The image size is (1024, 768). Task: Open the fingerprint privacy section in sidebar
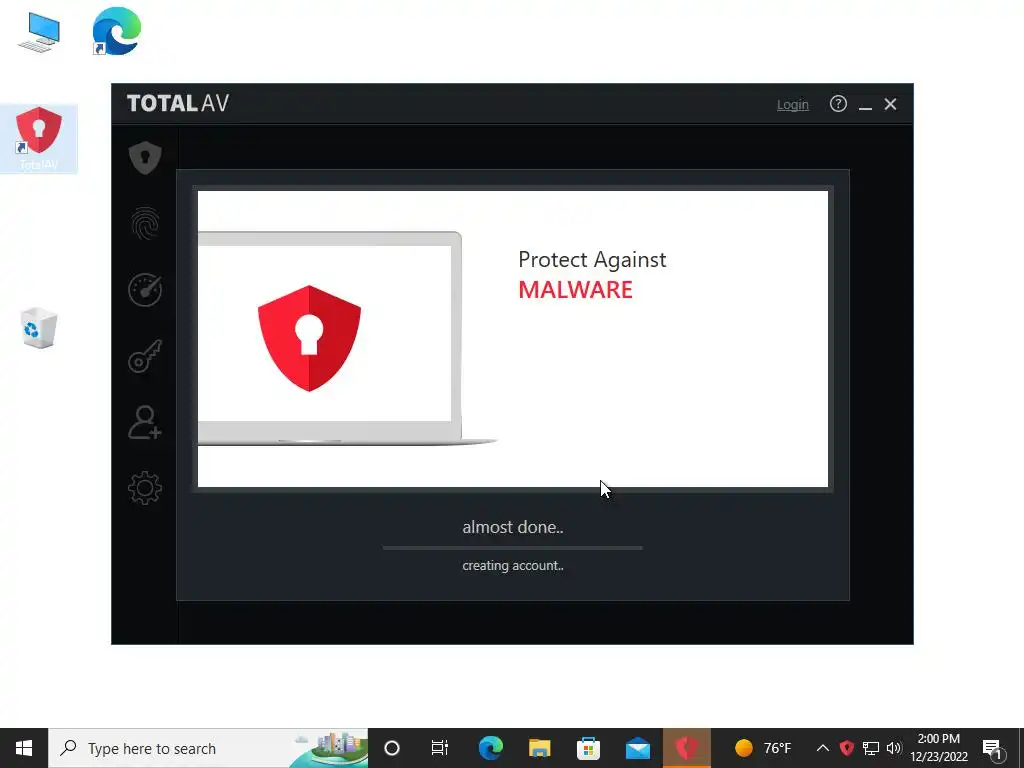point(145,224)
